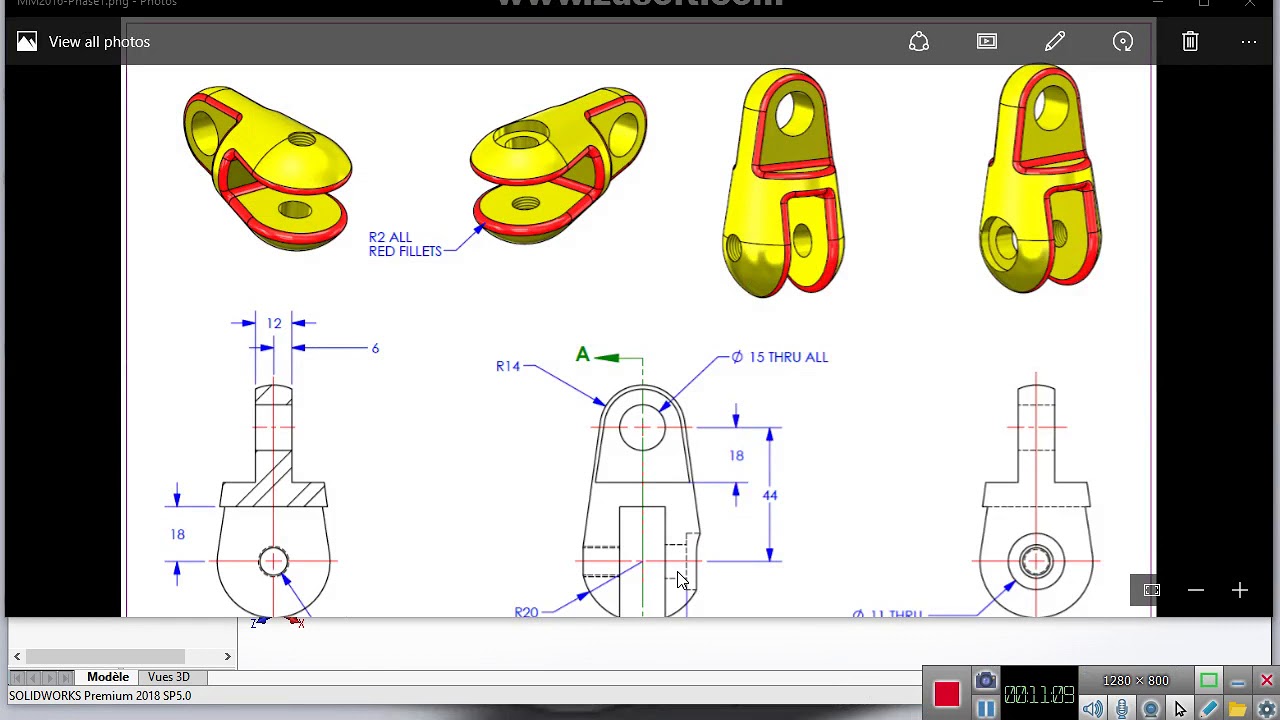Viewport: 1280px width, 720px height.
Task: Open the Edit pencil tool in Photos
Action: 1055,42
